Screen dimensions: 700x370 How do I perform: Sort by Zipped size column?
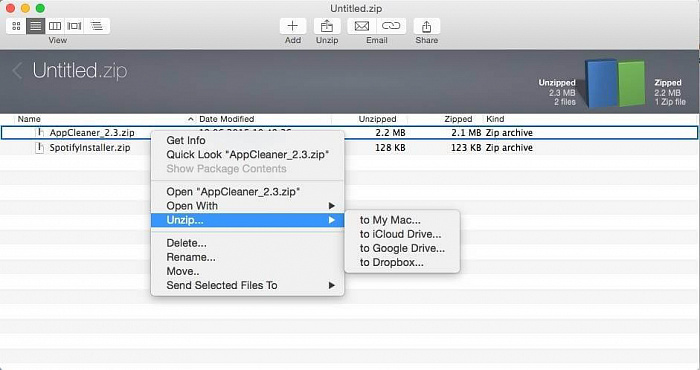(458, 119)
